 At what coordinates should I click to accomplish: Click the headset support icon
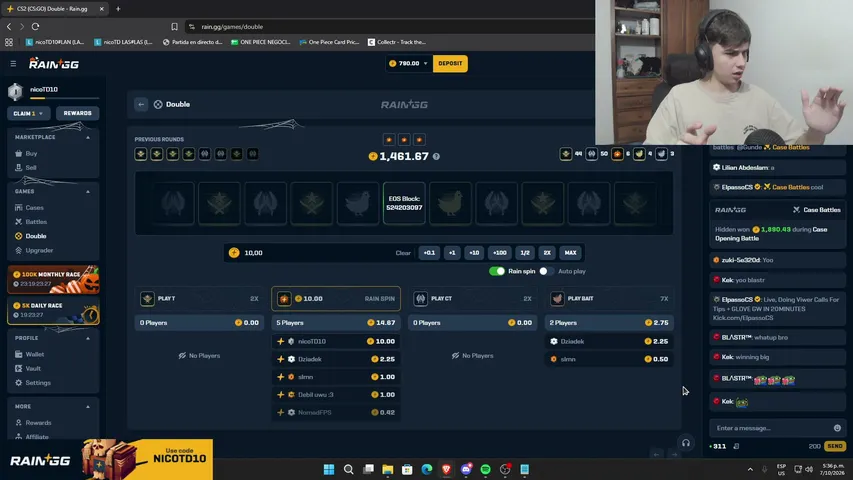pos(686,443)
